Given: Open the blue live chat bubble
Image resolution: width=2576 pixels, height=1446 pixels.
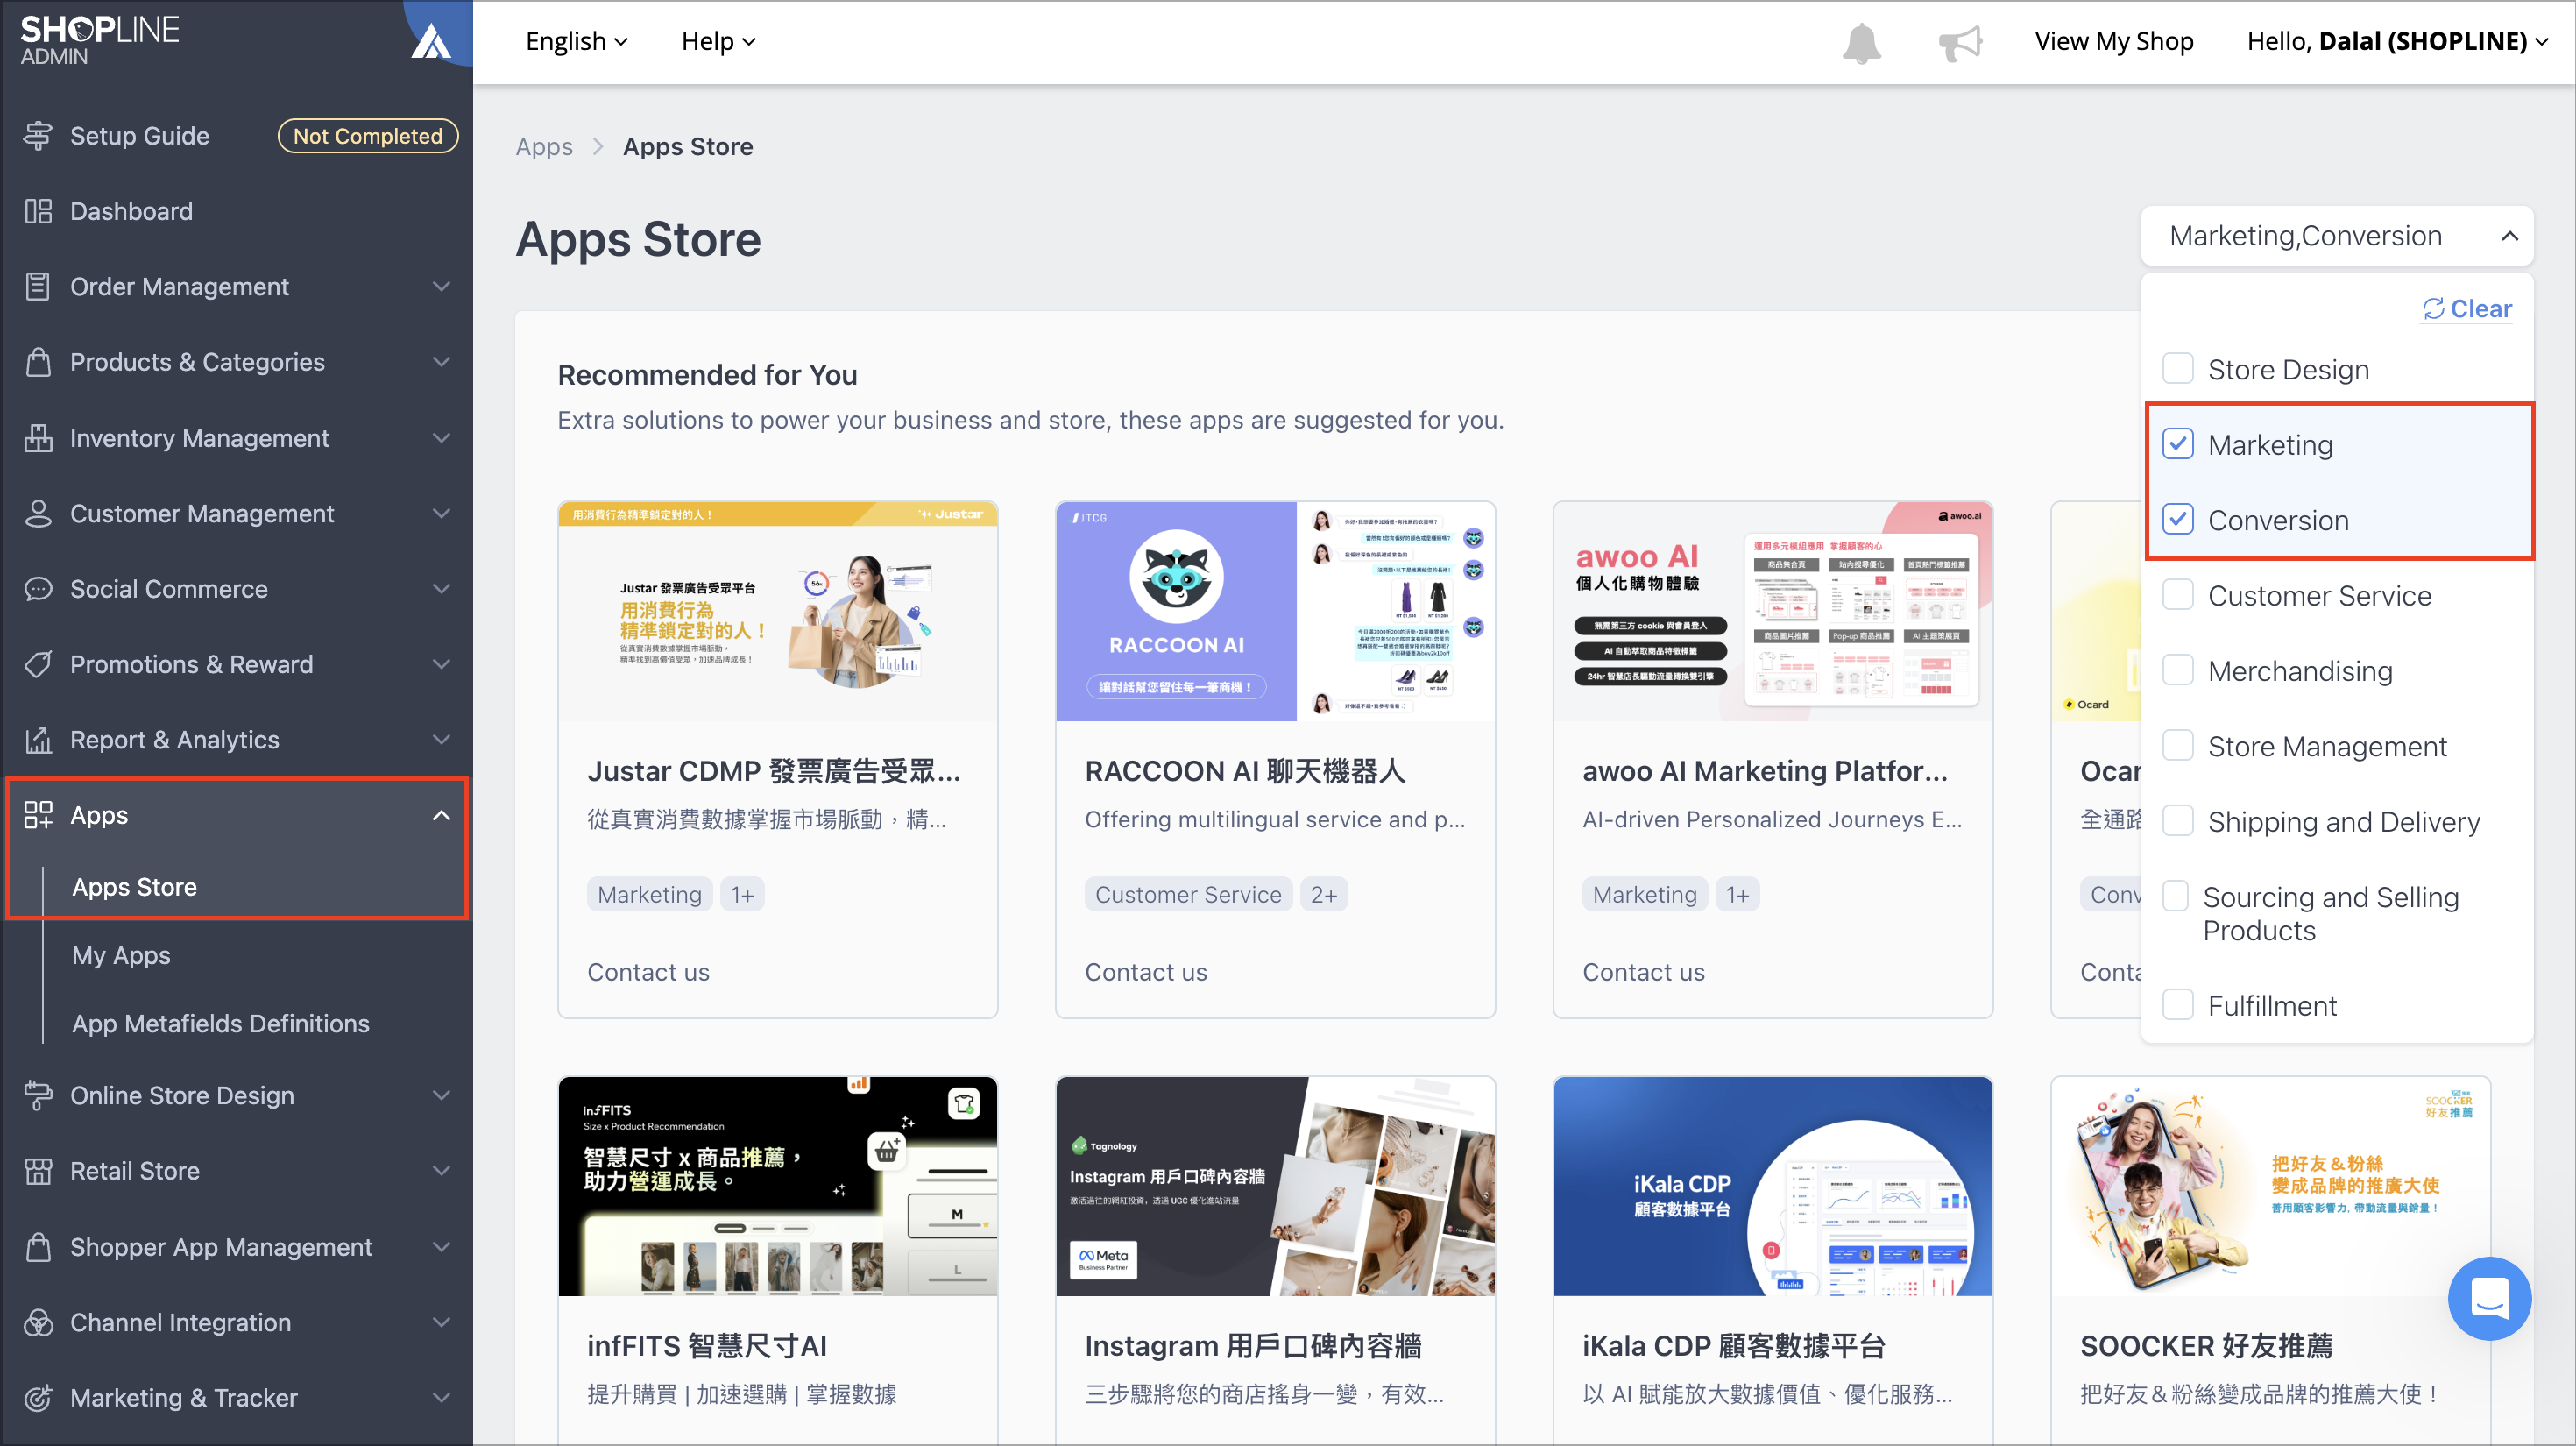Looking at the screenshot, I should pos(2489,1298).
